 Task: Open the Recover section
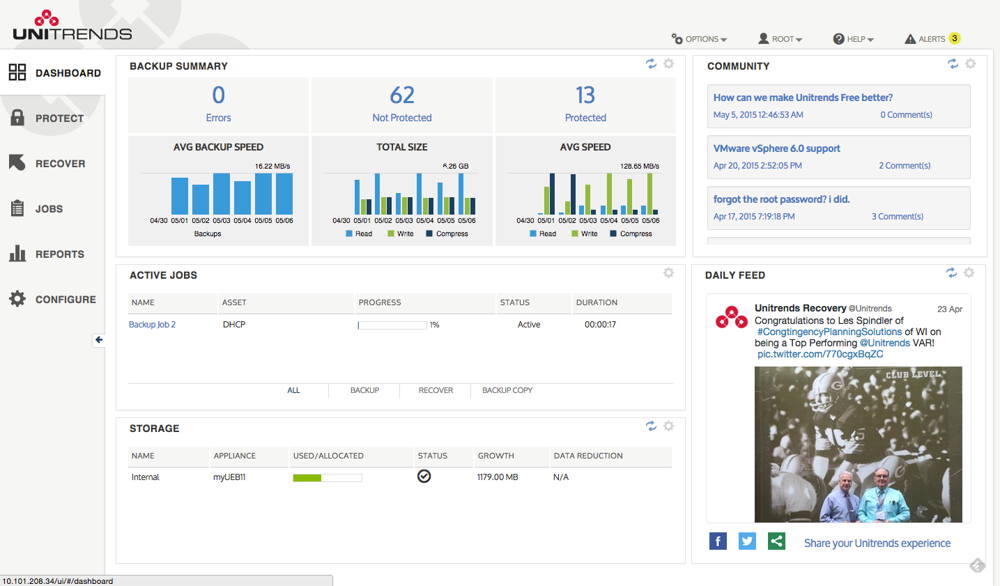pos(58,163)
